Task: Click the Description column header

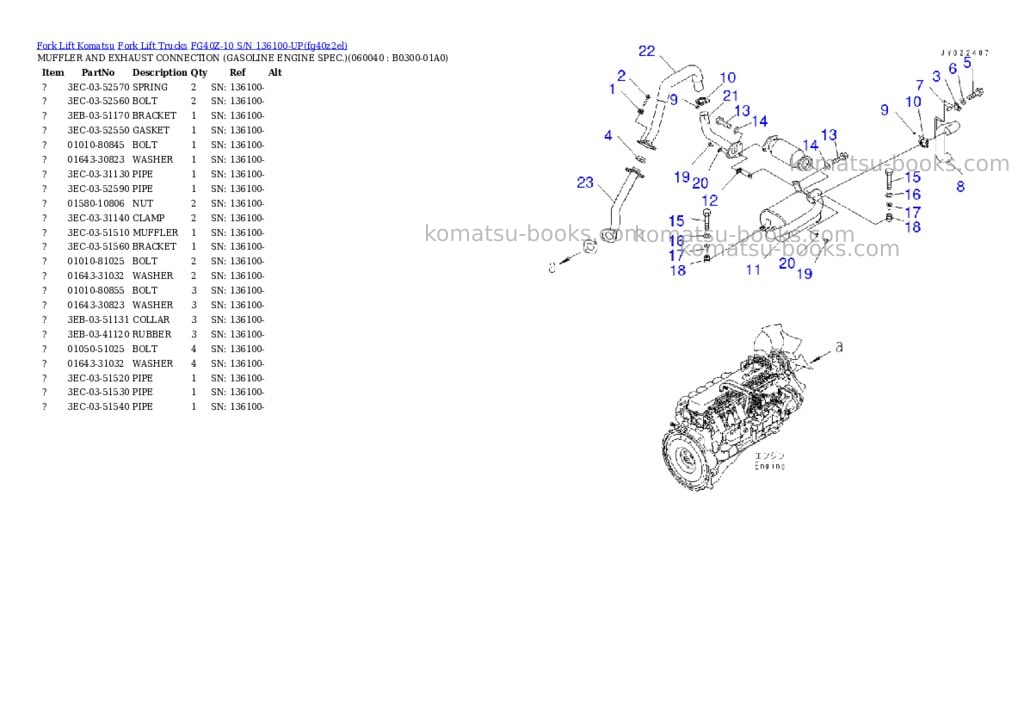Action: click(x=159, y=72)
